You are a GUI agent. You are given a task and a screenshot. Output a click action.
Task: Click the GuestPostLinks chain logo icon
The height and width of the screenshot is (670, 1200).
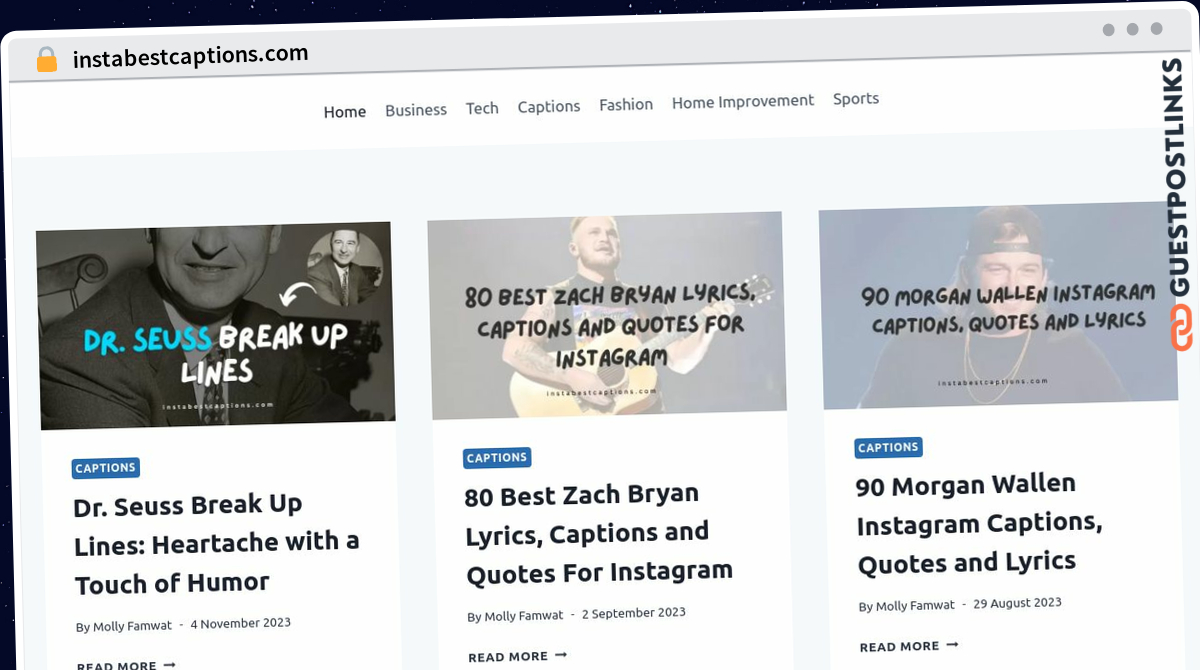point(1182,329)
